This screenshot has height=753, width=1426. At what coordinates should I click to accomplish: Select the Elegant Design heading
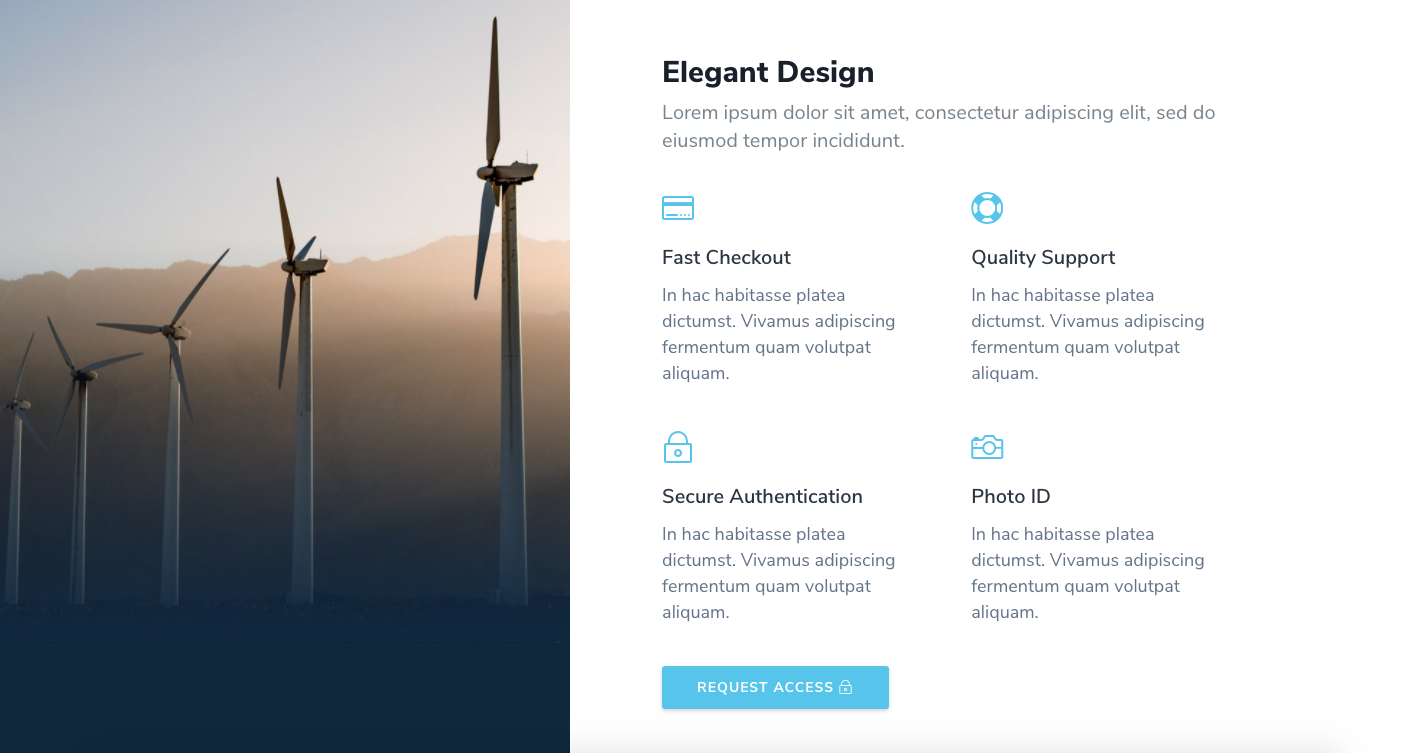[768, 72]
